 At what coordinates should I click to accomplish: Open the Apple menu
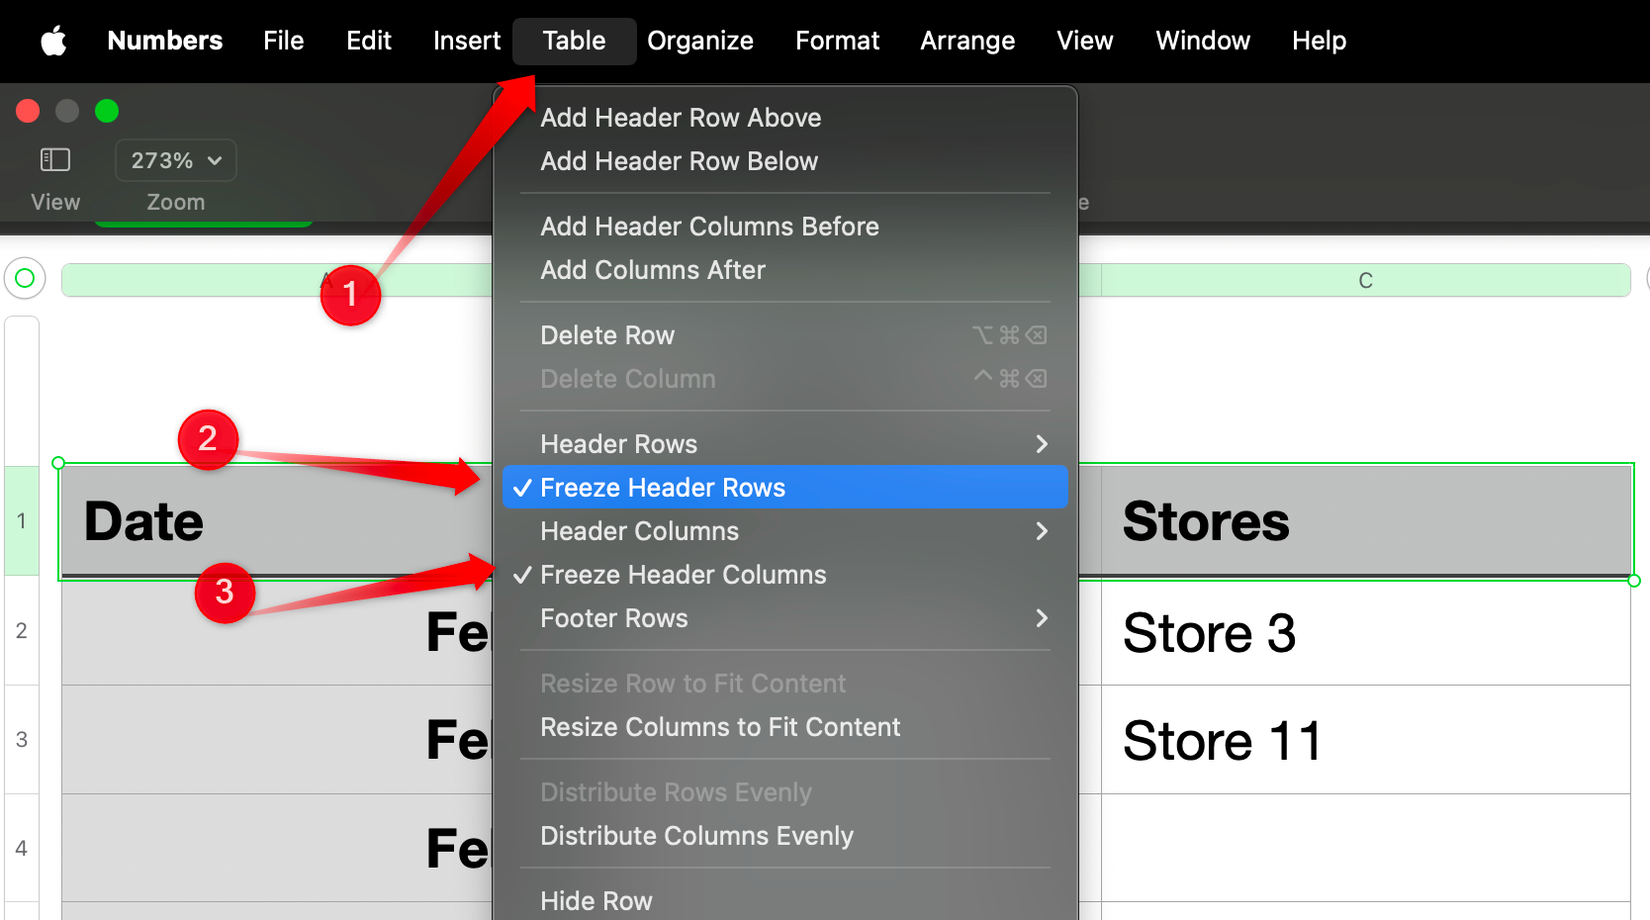click(53, 41)
